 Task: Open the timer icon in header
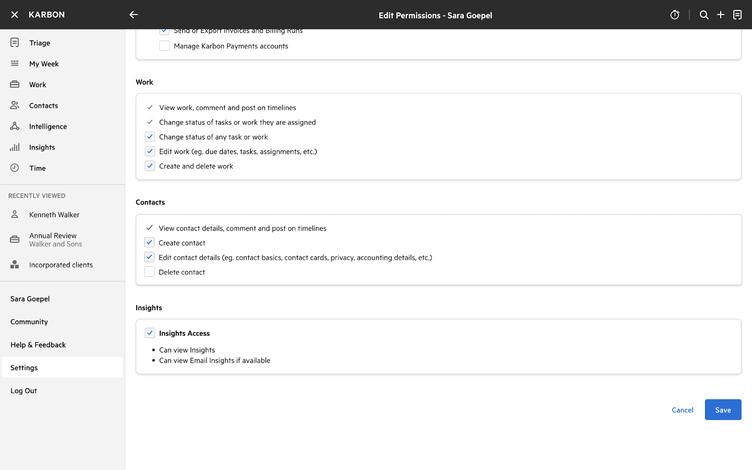675,15
